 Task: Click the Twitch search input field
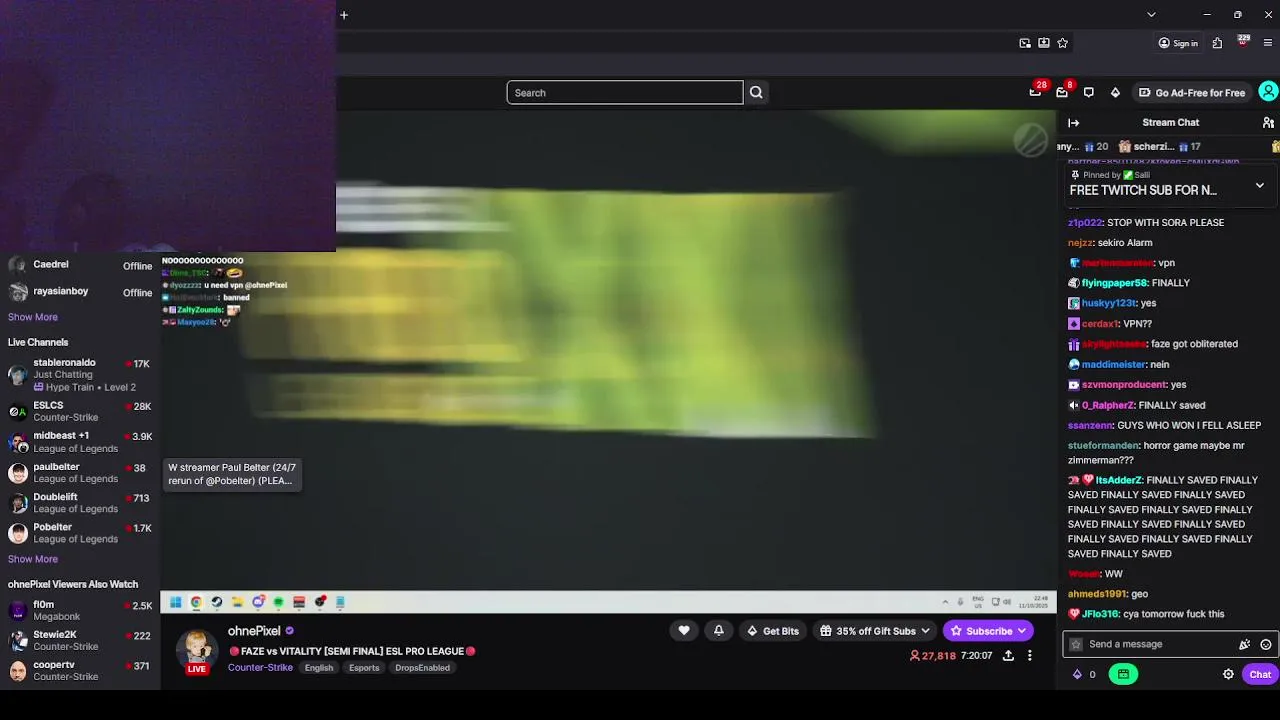pos(625,92)
